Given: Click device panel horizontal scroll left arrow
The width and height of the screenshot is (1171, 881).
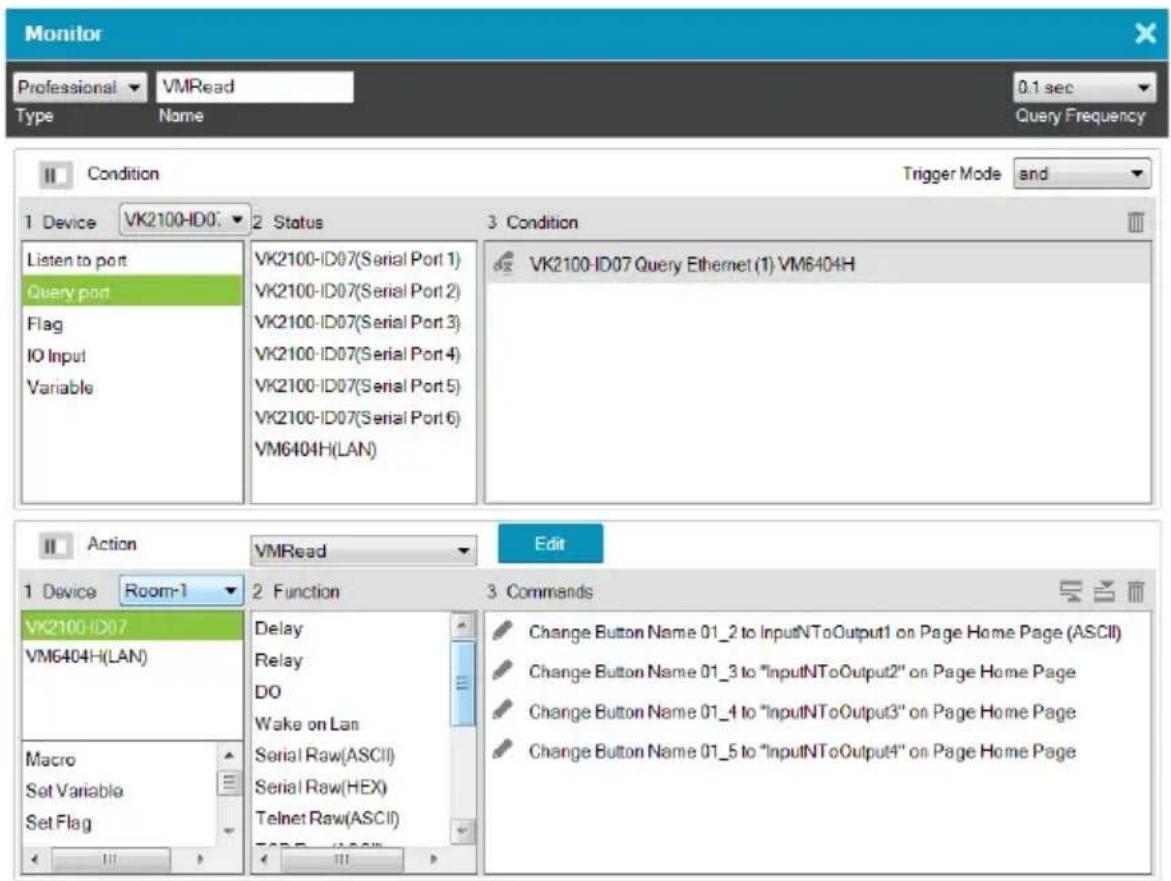Looking at the screenshot, I should coord(34,859).
